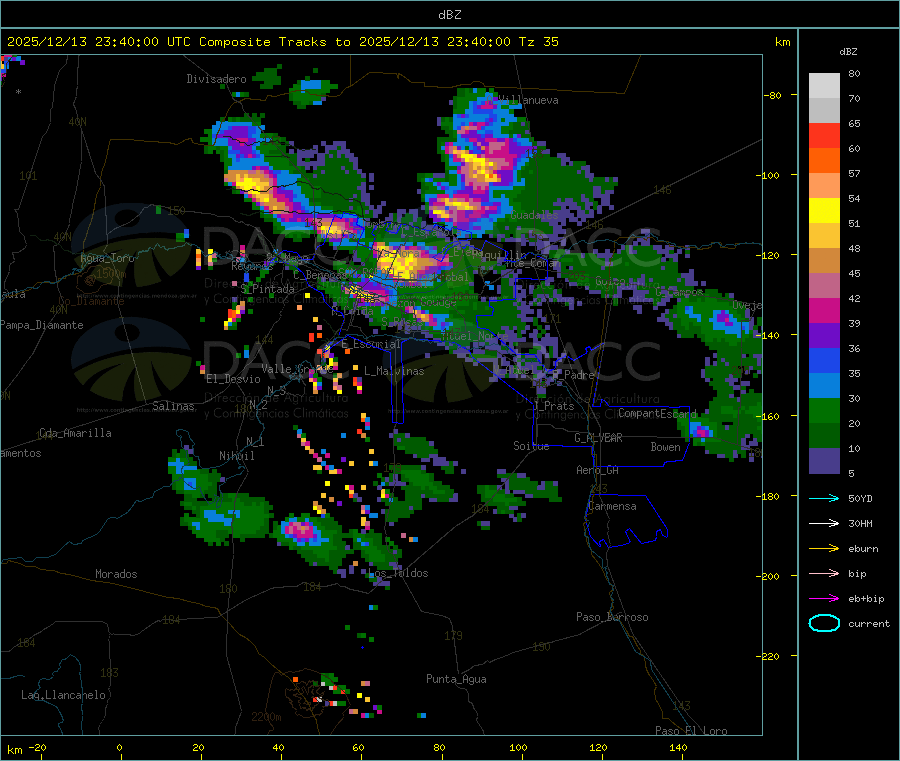
Task: Click the magenta eb+bip arrow in legend
Action: pos(824,599)
